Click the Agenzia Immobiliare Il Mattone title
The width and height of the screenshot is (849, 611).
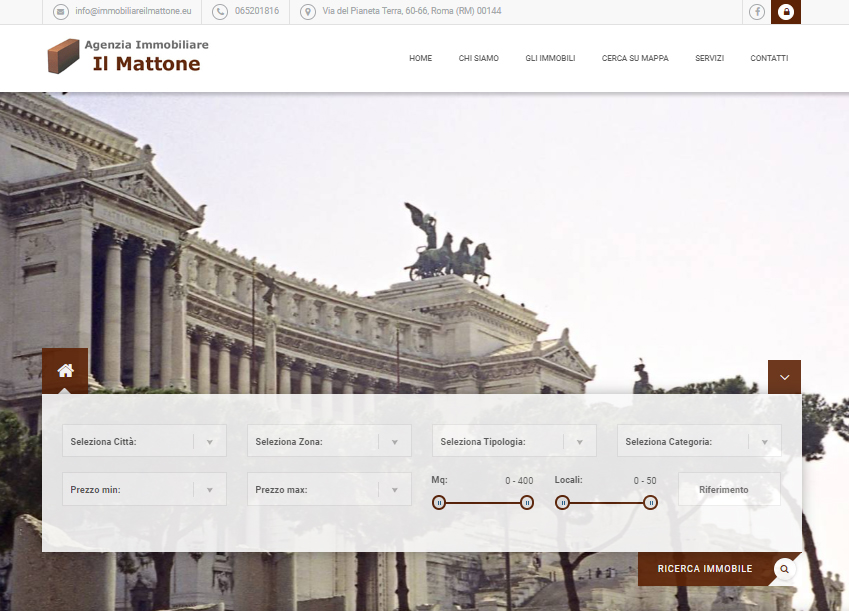pos(146,56)
